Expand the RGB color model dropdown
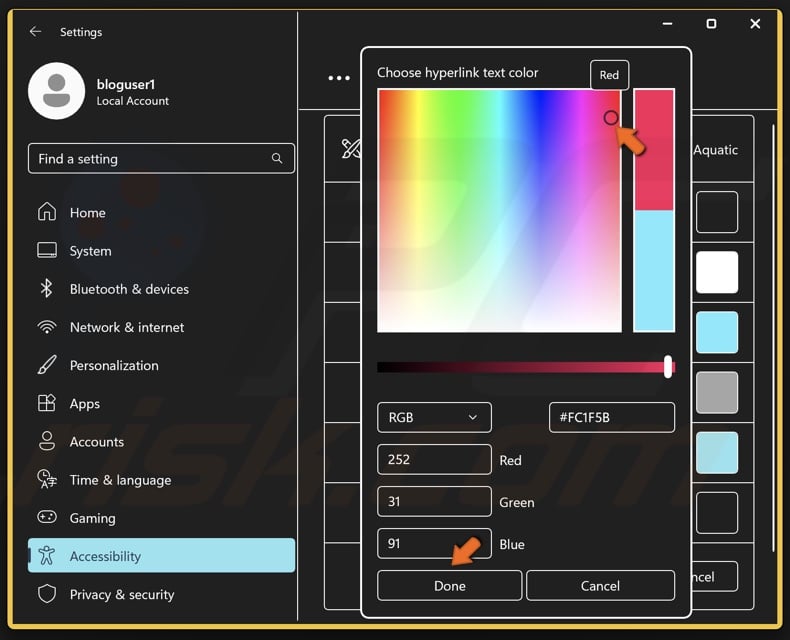The height and width of the screenshot is (640, 790). [434, 417]
